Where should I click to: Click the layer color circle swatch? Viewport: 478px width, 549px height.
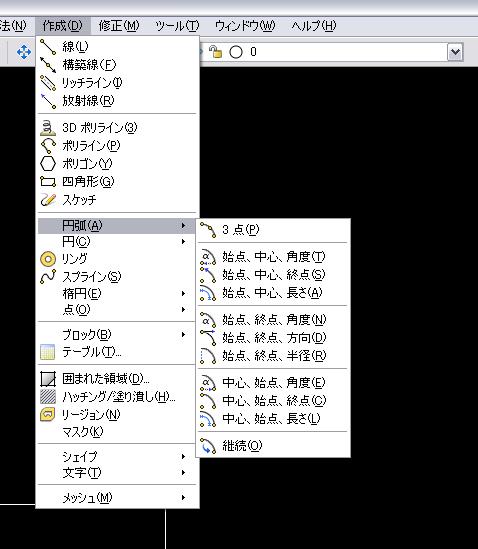click(236, 53)
